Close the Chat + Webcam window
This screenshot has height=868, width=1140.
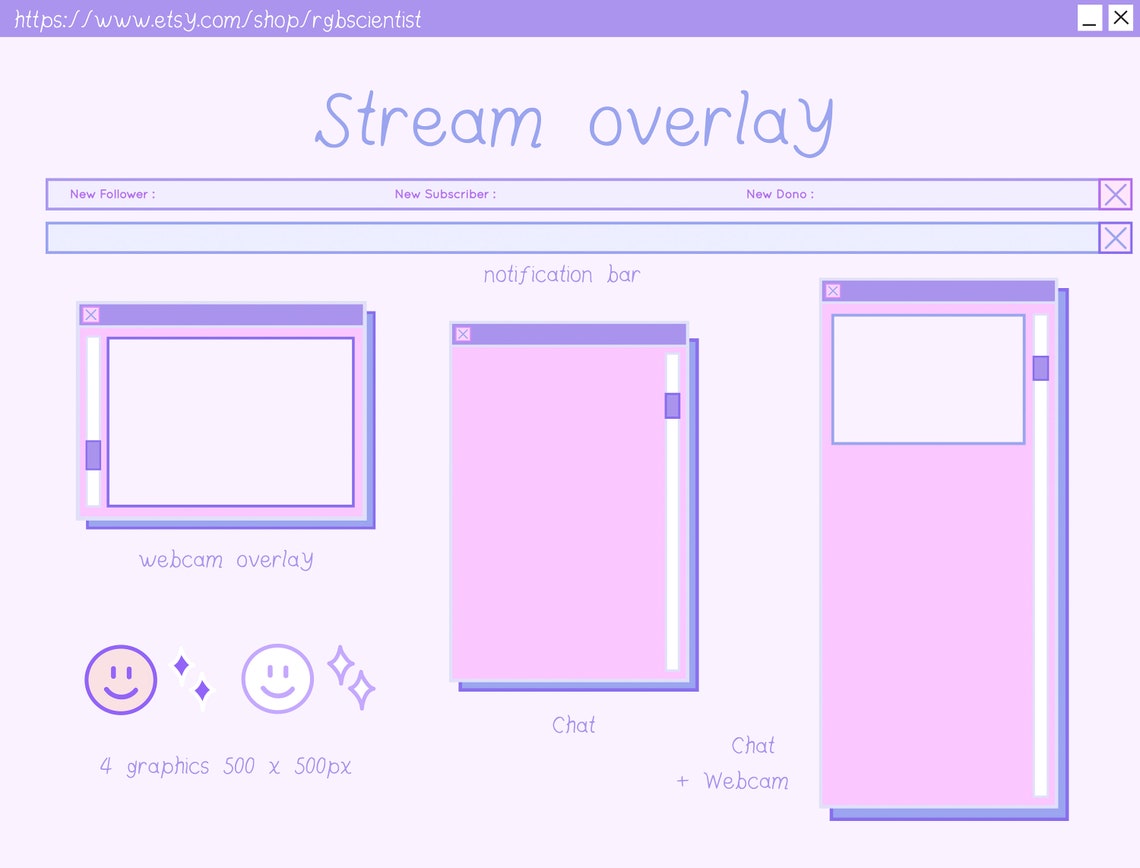point(833,291)
